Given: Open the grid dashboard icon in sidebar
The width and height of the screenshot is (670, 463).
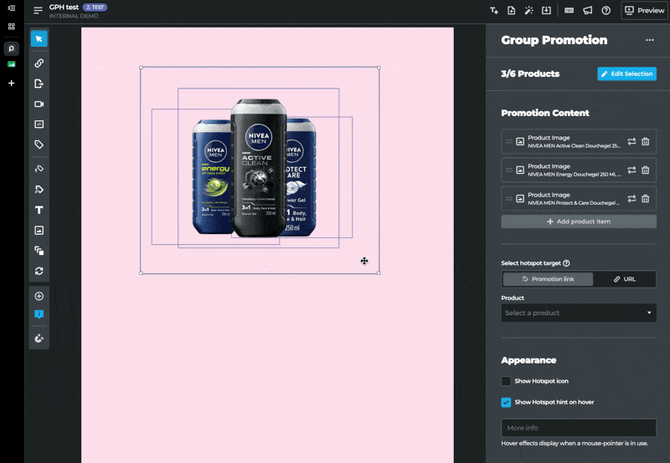Looking at the screenshot, I should tap(12, 26).
